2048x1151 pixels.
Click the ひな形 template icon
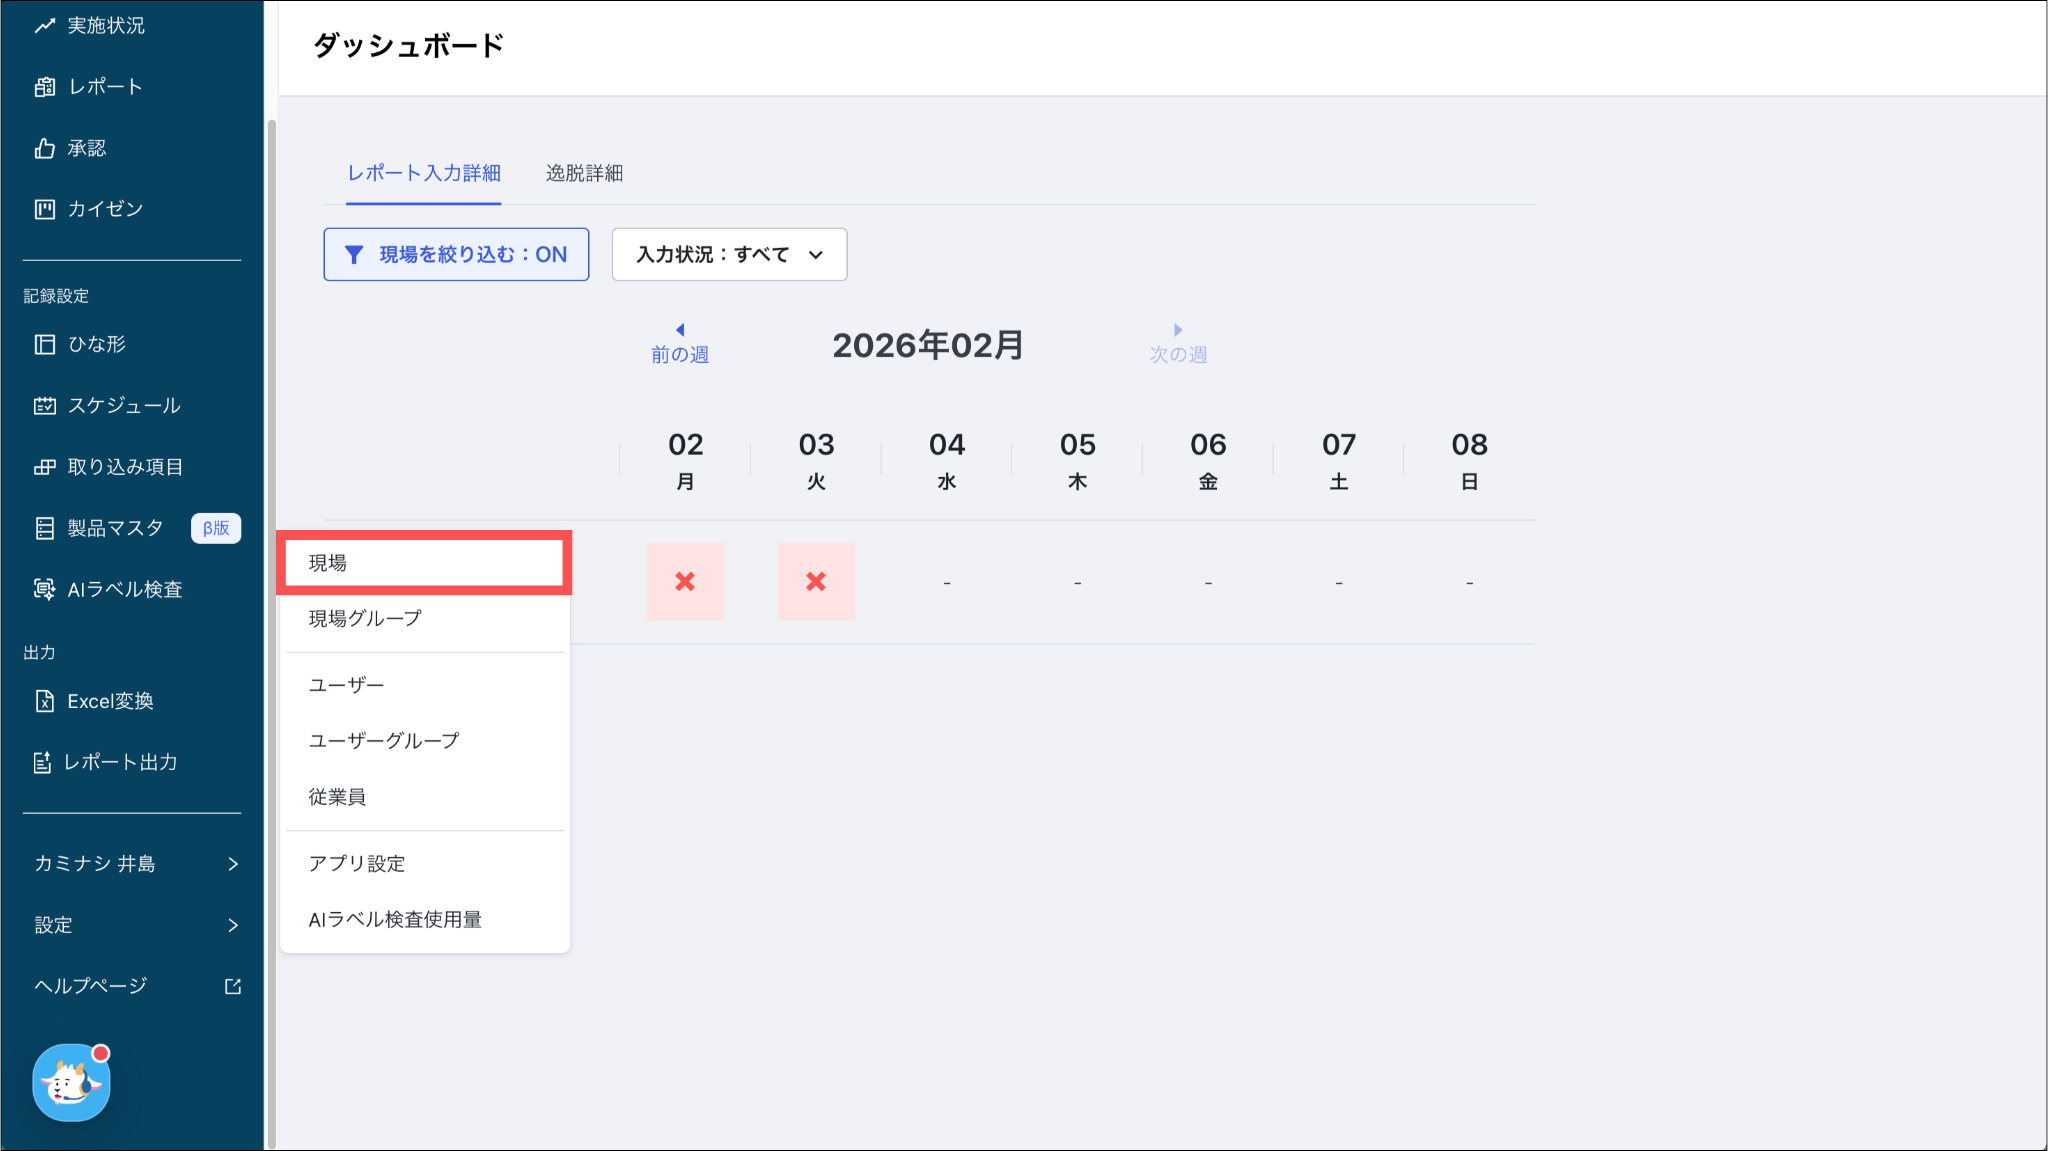point(44,344)
